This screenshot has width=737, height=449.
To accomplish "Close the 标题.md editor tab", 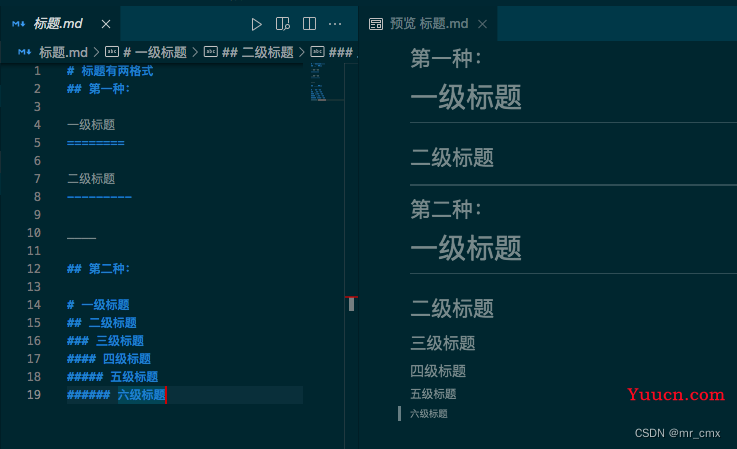I will tap(106, 23).
